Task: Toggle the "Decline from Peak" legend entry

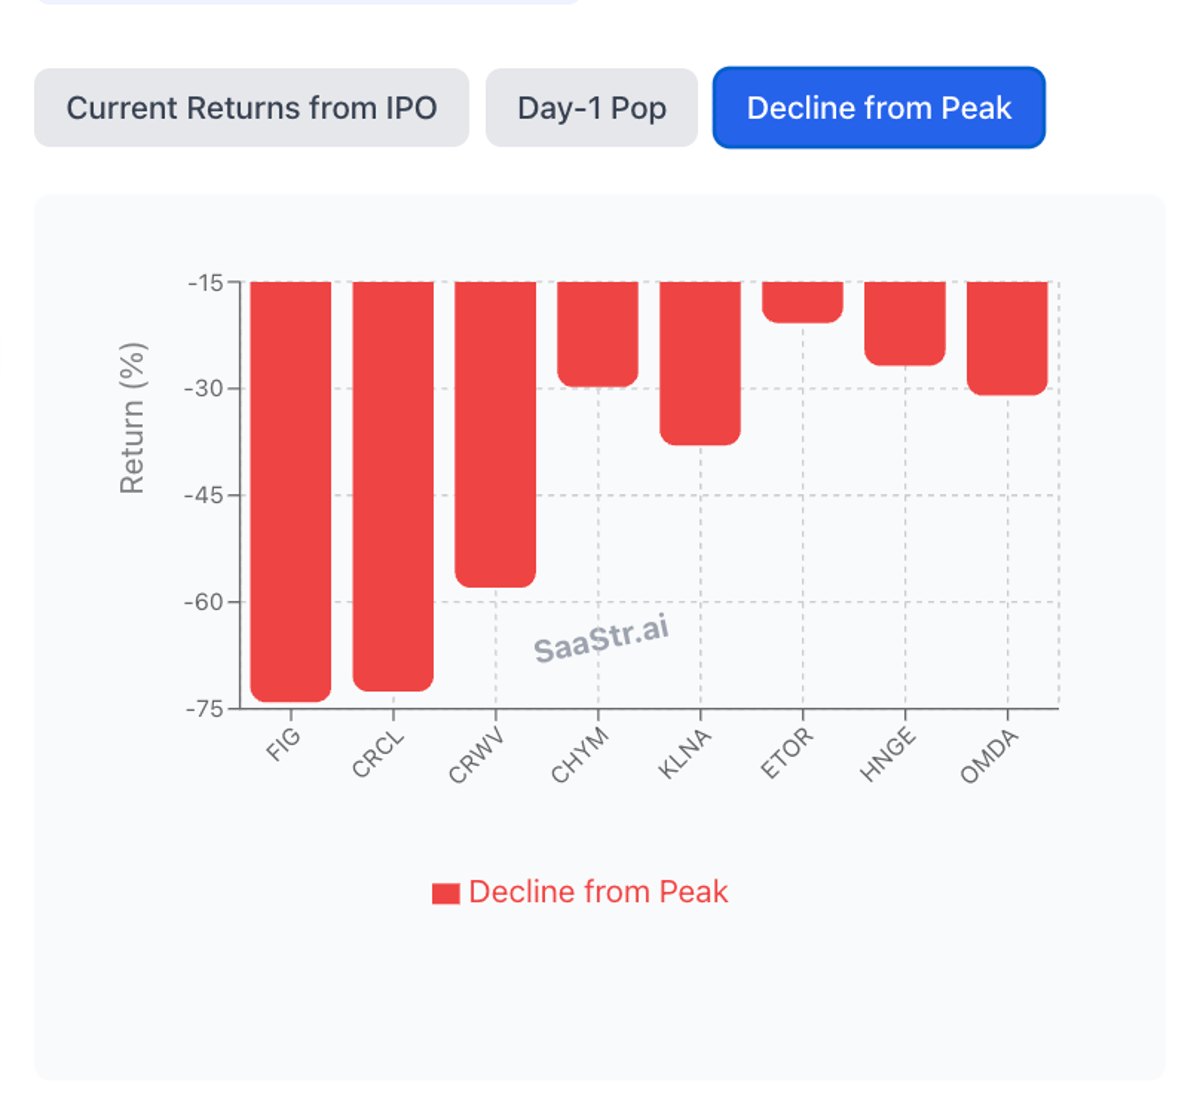Action: pyautogui.click(x=580, y=890)
